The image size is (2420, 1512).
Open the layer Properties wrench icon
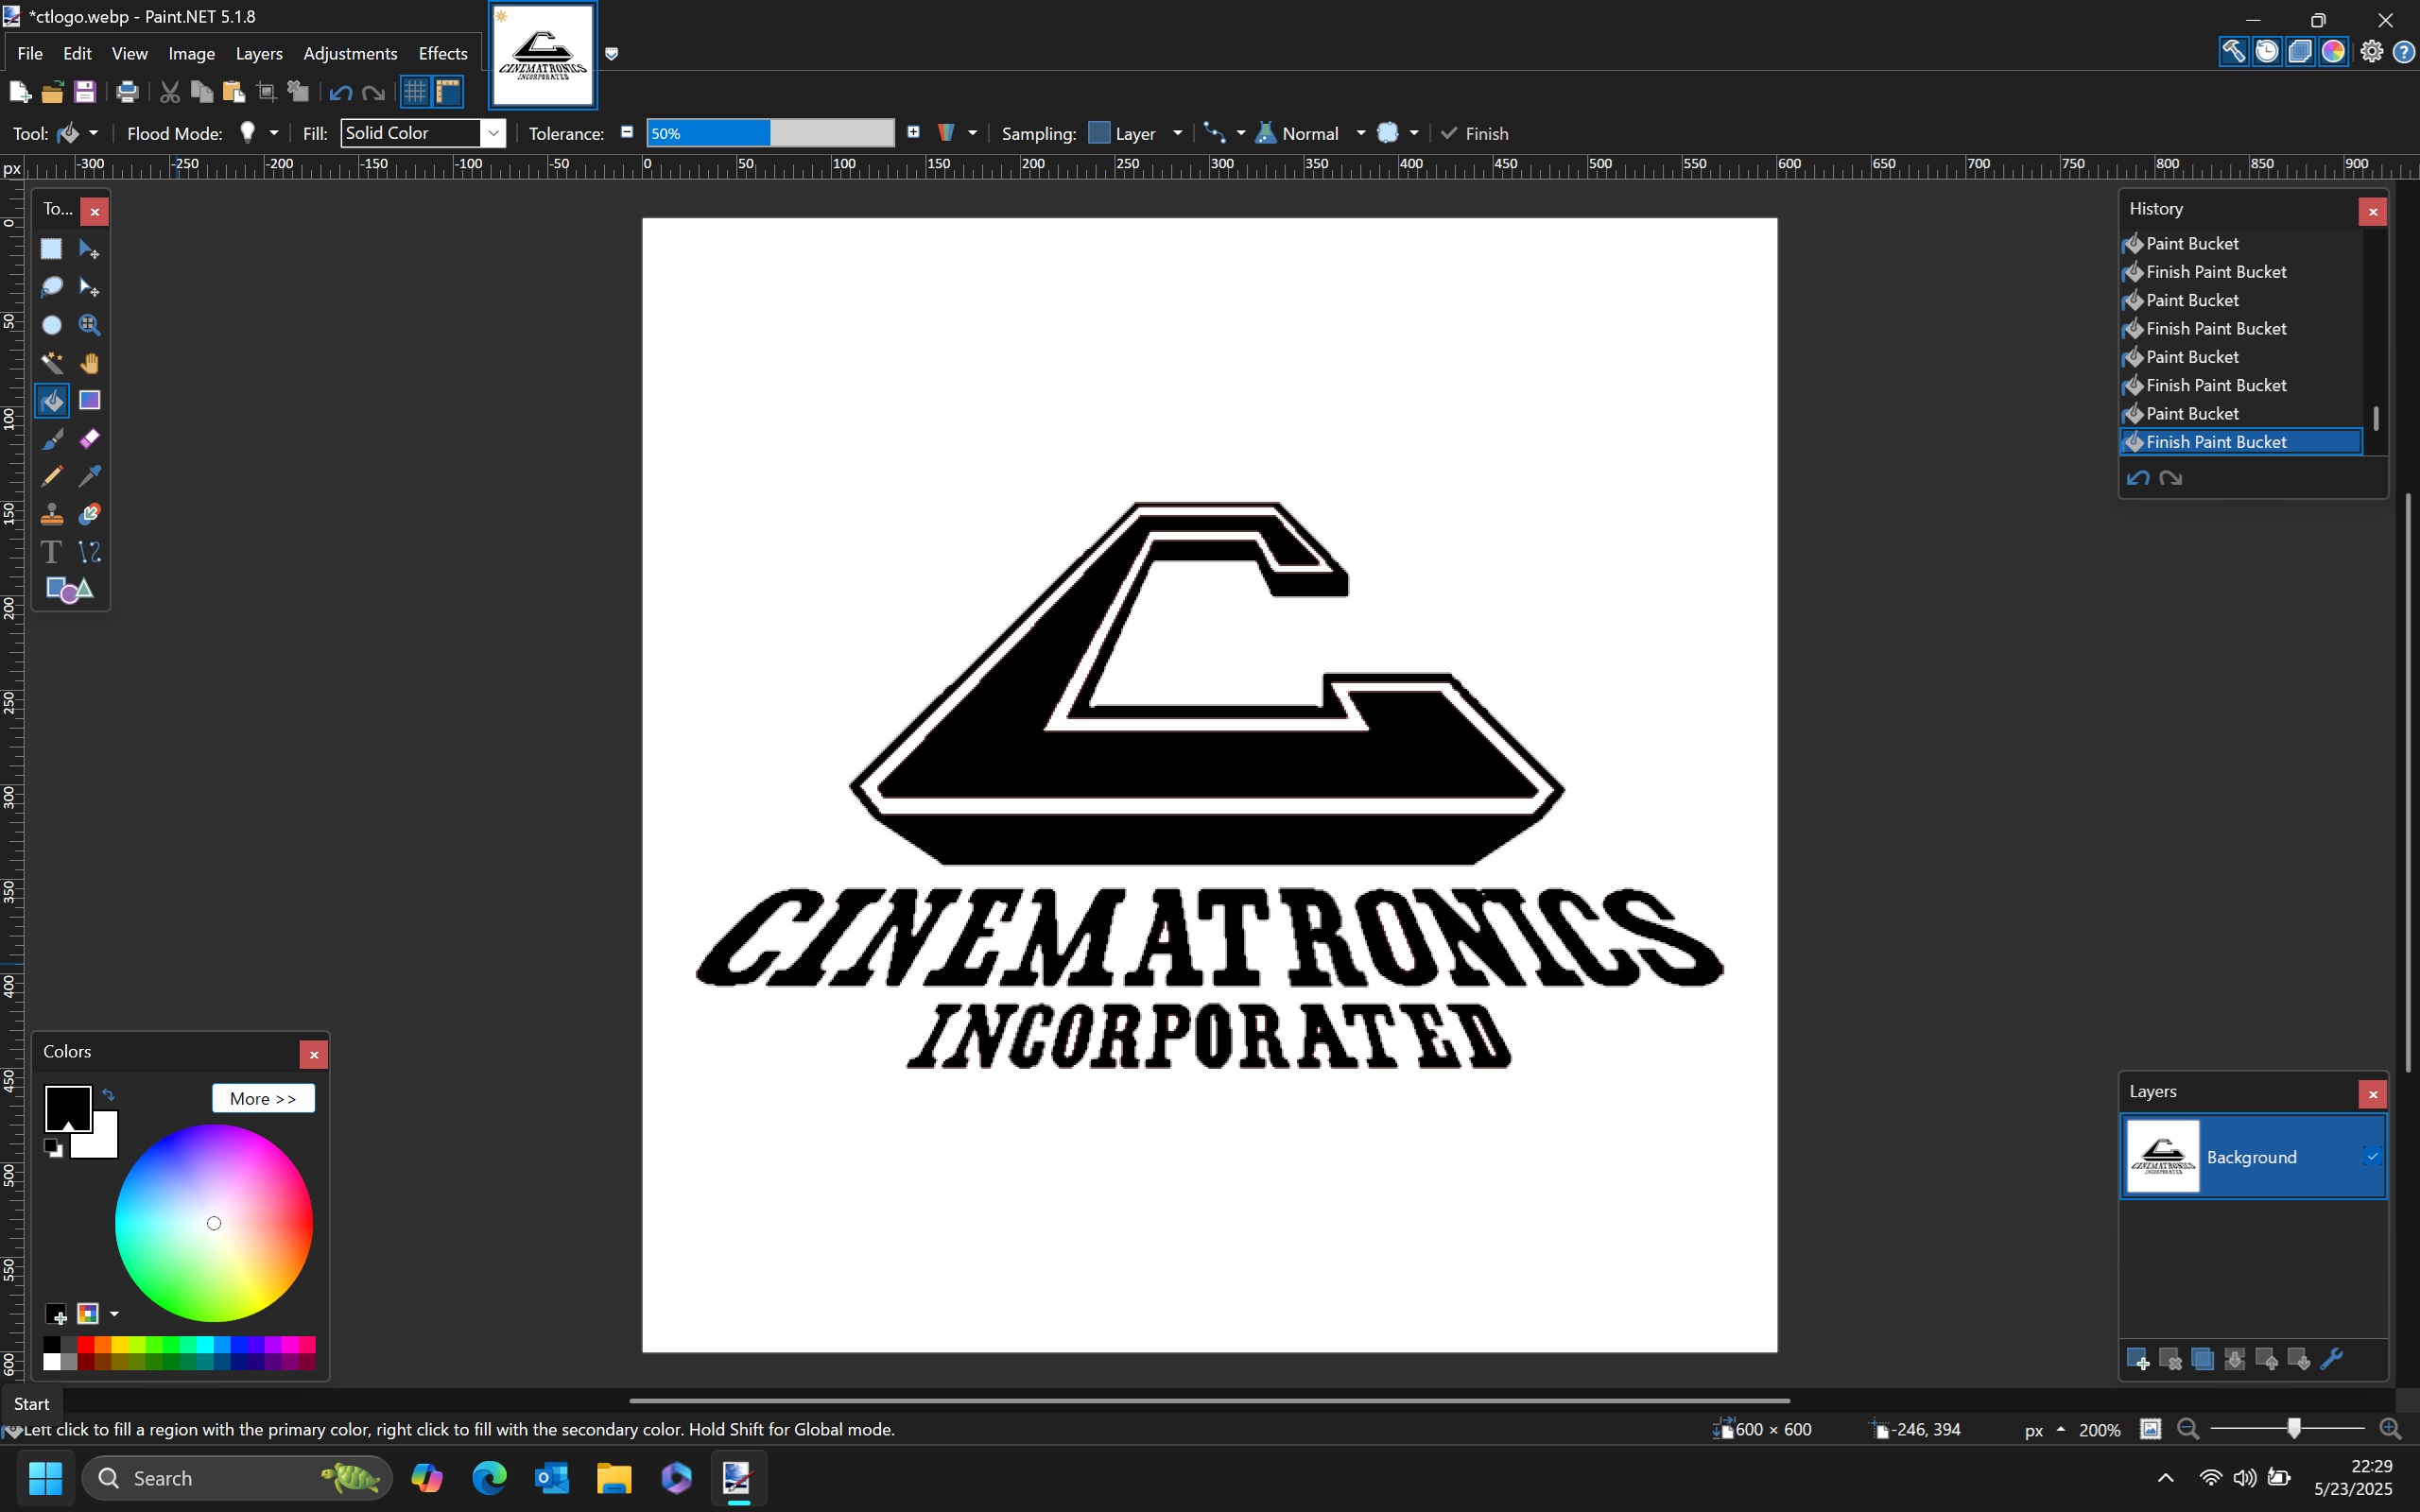[x=2331, y=1359]
